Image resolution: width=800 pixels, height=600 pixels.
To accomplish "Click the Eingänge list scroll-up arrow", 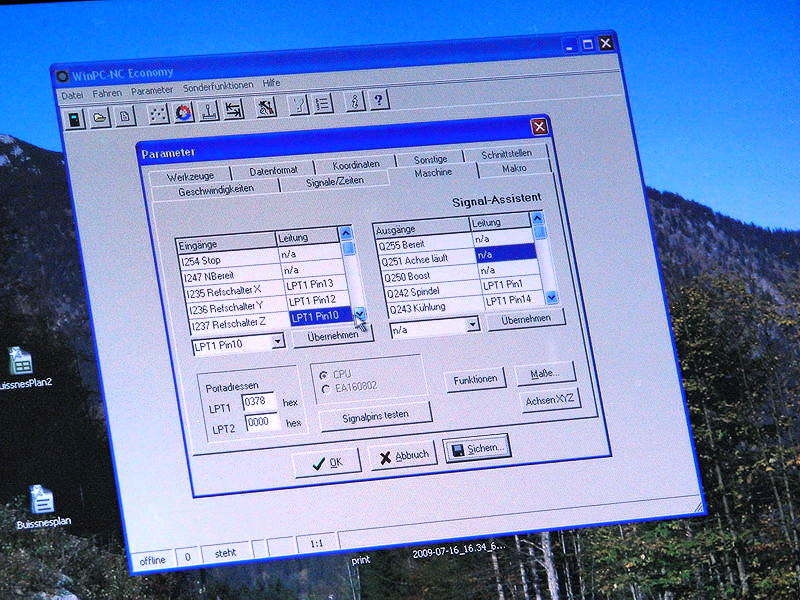I will (345, 234).
